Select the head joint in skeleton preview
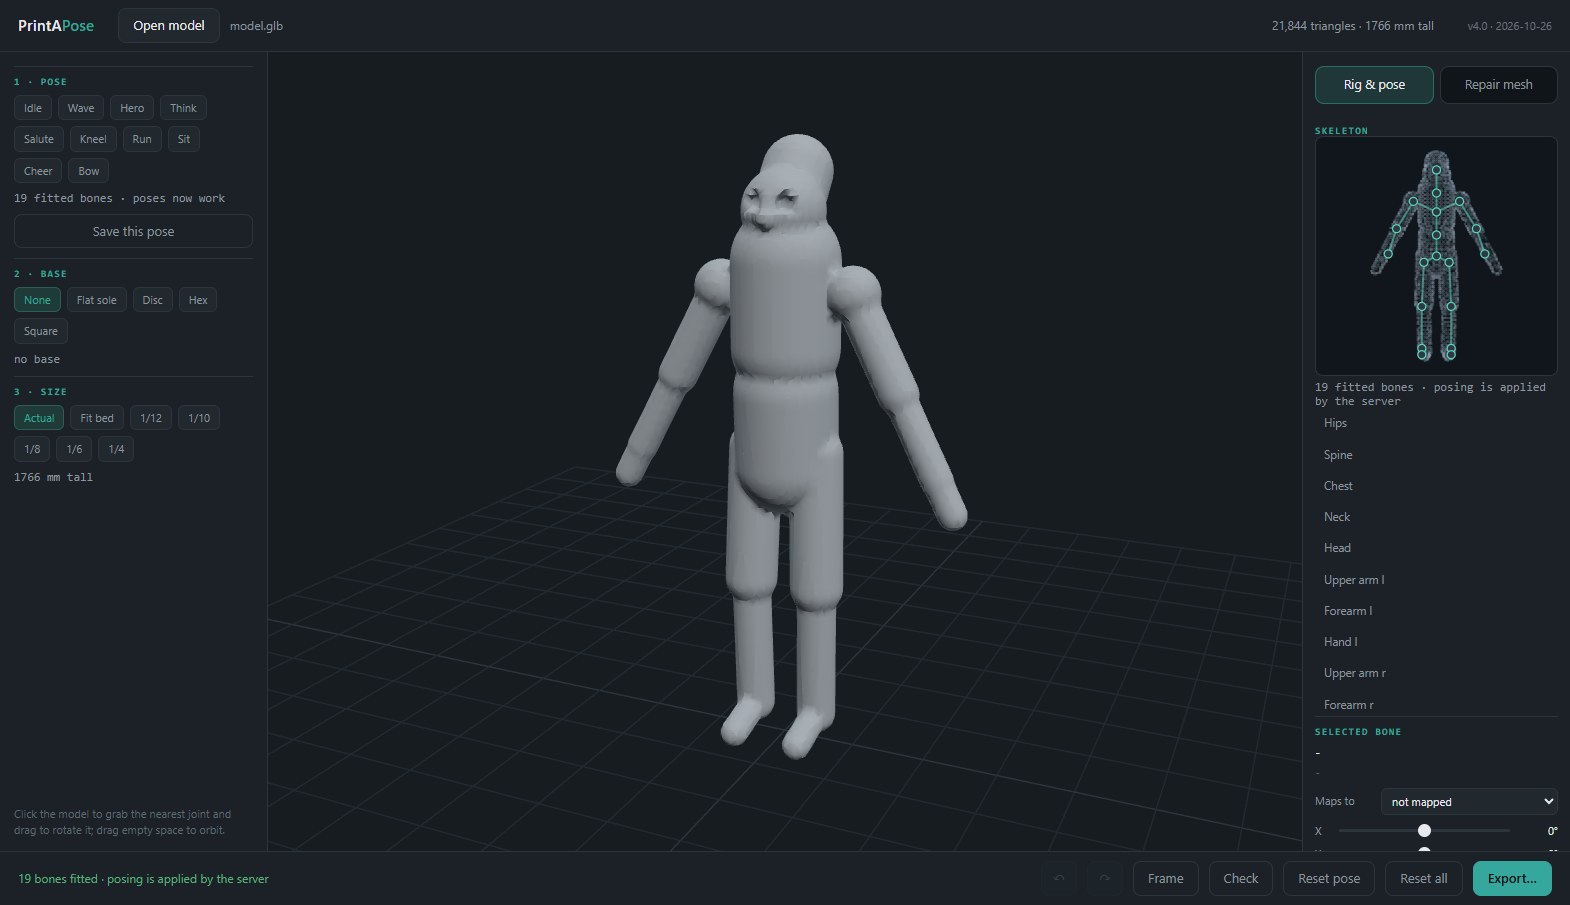 pyautogui.click(x=1436, y=170)
